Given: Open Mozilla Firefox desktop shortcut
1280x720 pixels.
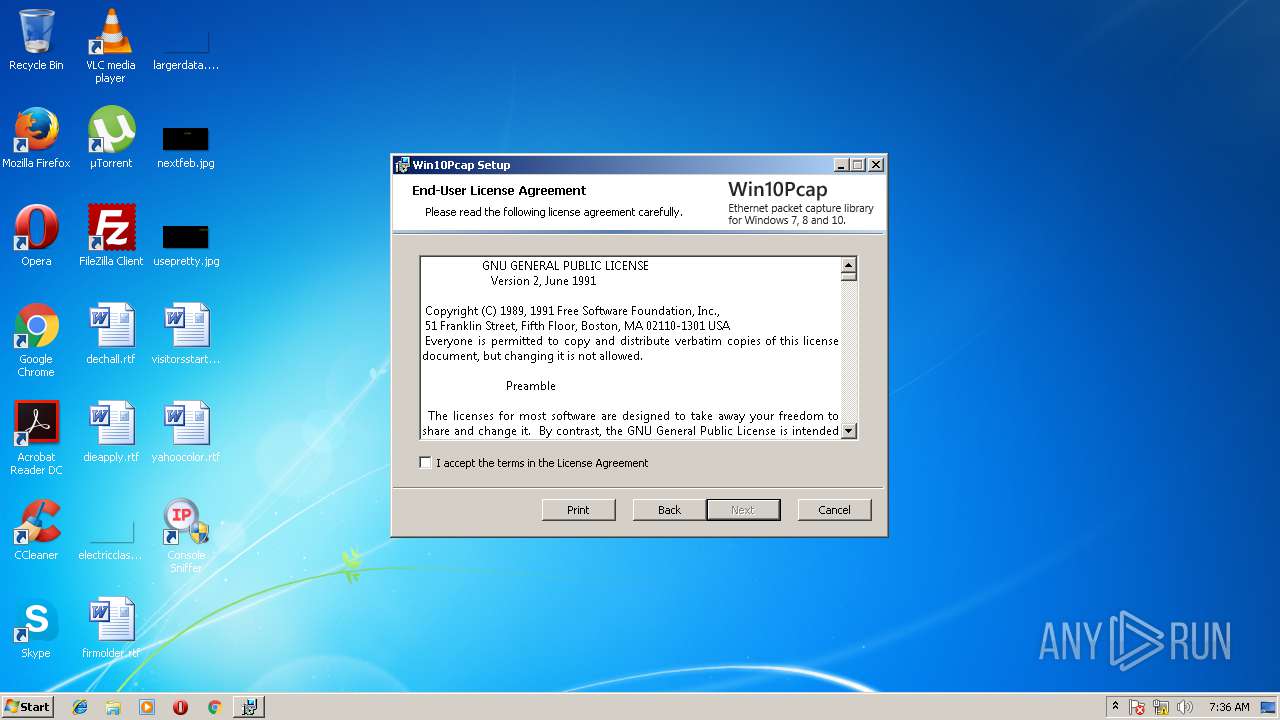Looking at the screenshot, I should pos(36,138).
